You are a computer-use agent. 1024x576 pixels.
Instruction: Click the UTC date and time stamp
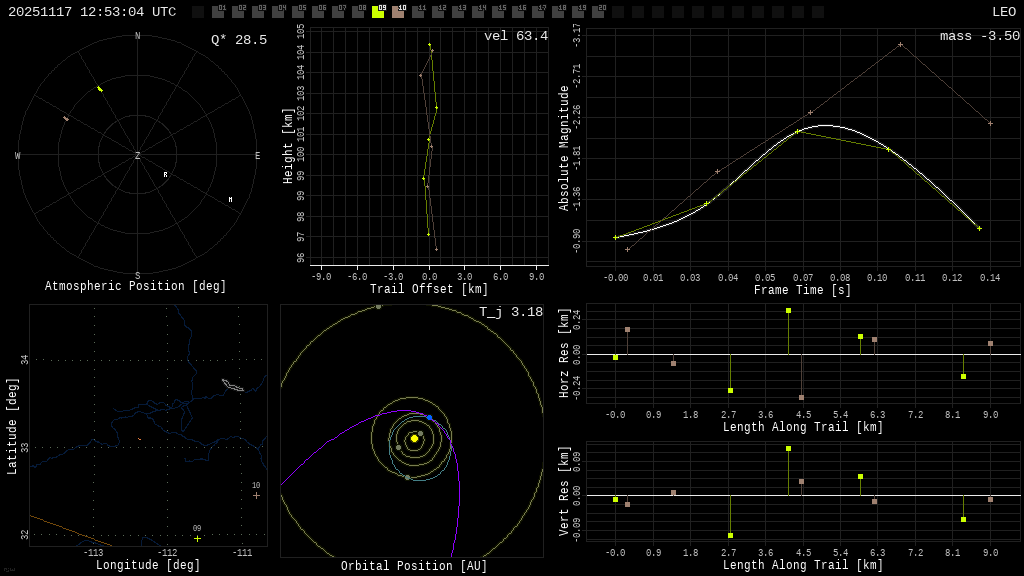tap(92, 12)
